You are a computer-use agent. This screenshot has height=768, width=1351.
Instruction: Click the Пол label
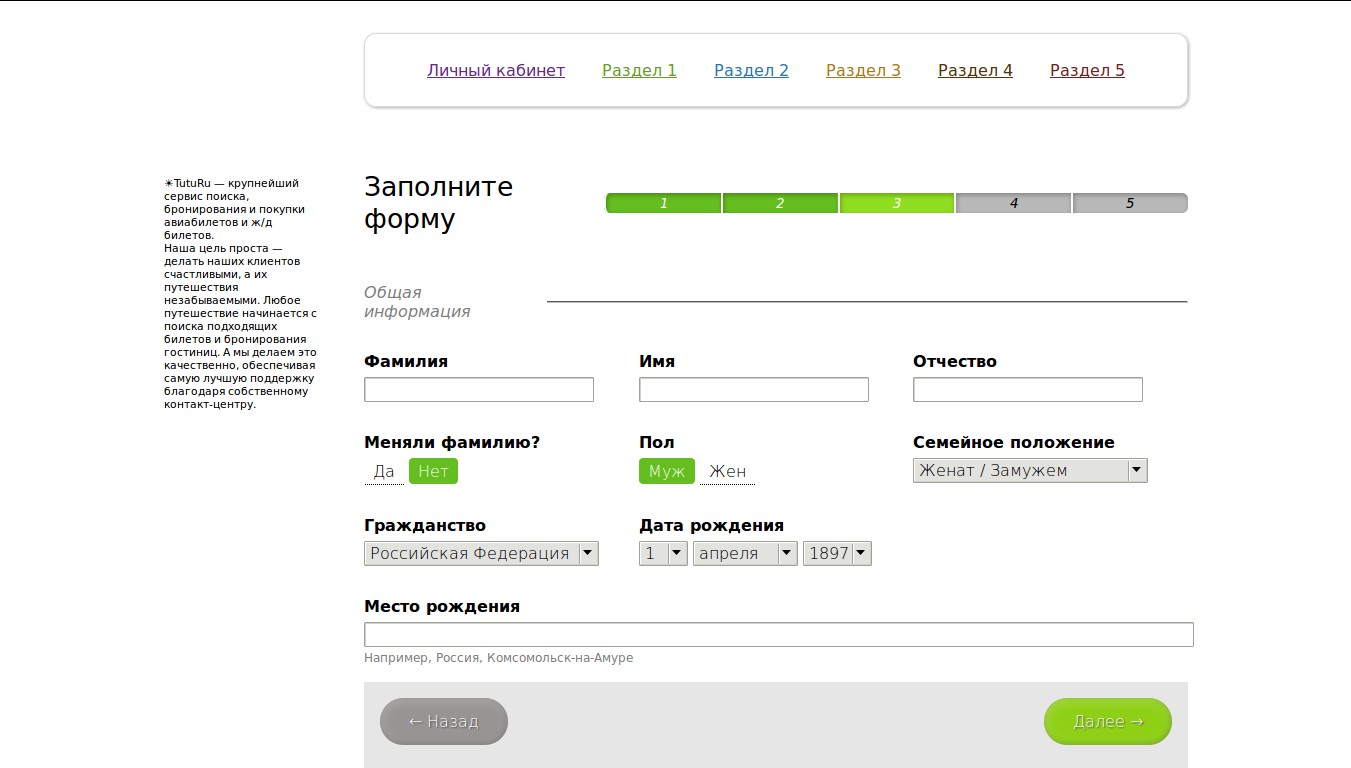pos(657,442)
